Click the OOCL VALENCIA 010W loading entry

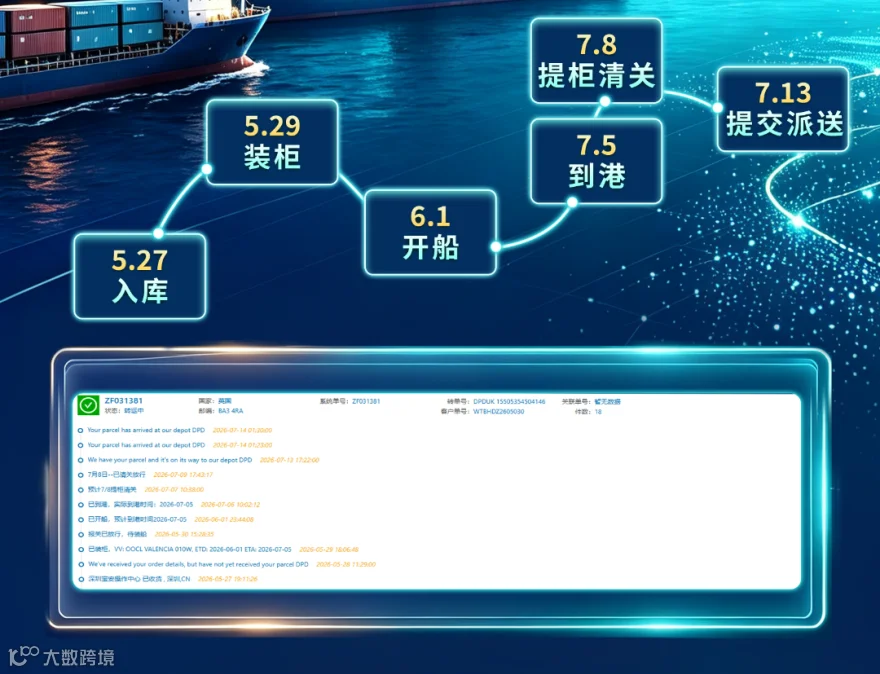pos(218,549)
